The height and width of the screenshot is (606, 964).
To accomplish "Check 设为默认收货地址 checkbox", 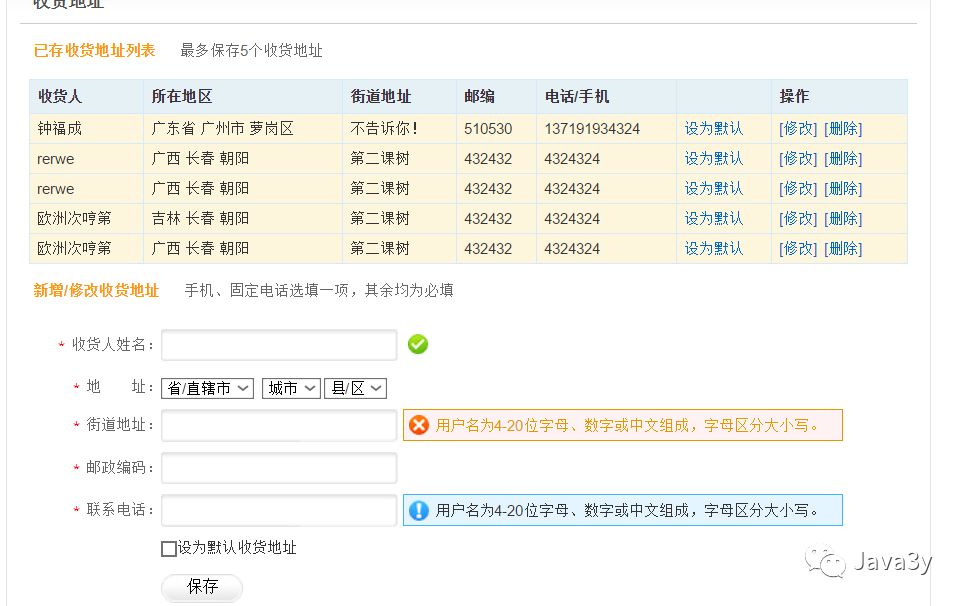I will point(168,549).
